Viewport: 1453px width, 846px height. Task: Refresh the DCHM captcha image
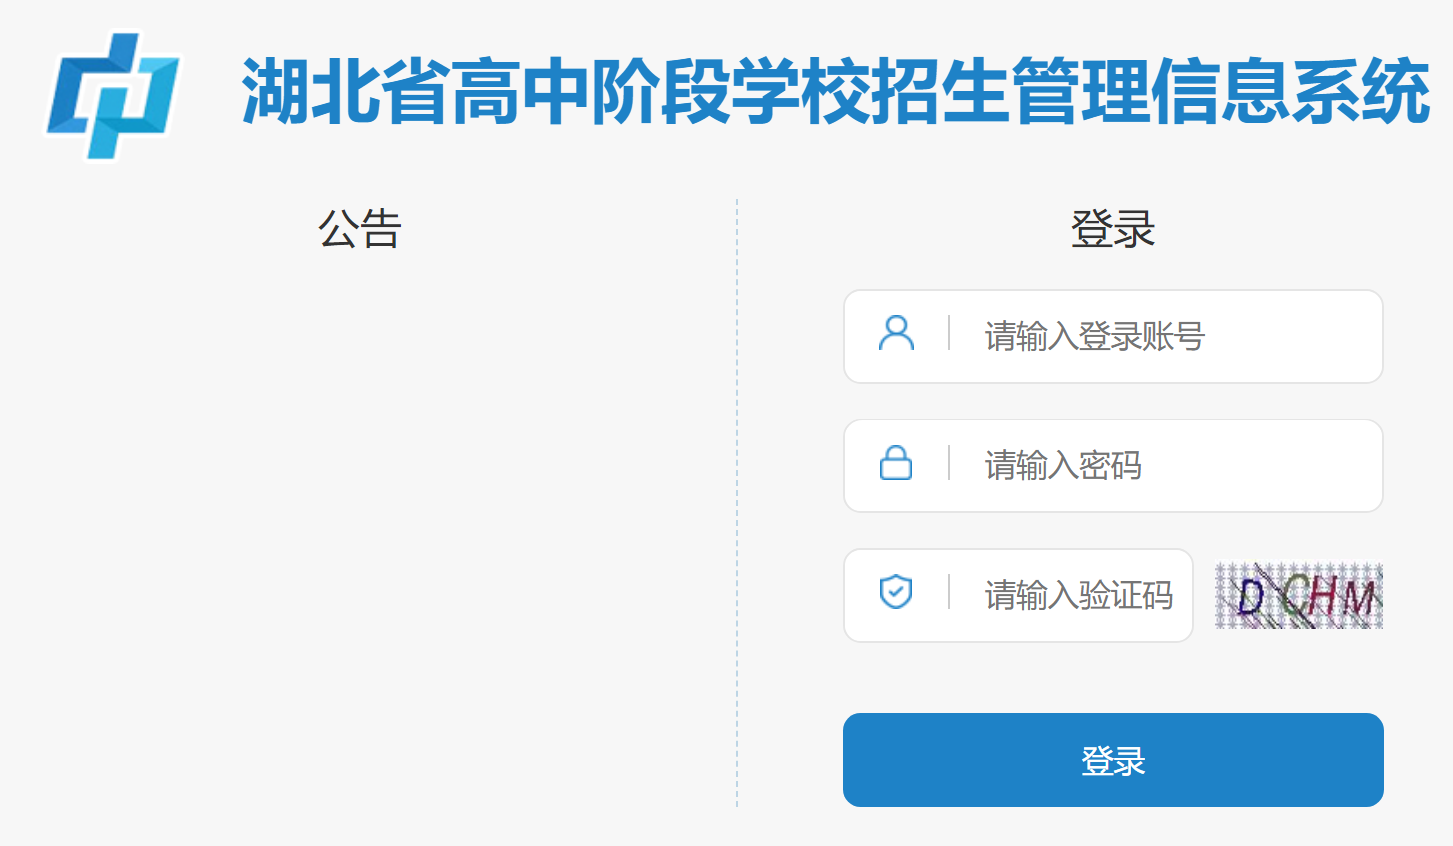tap(1298, 596)
